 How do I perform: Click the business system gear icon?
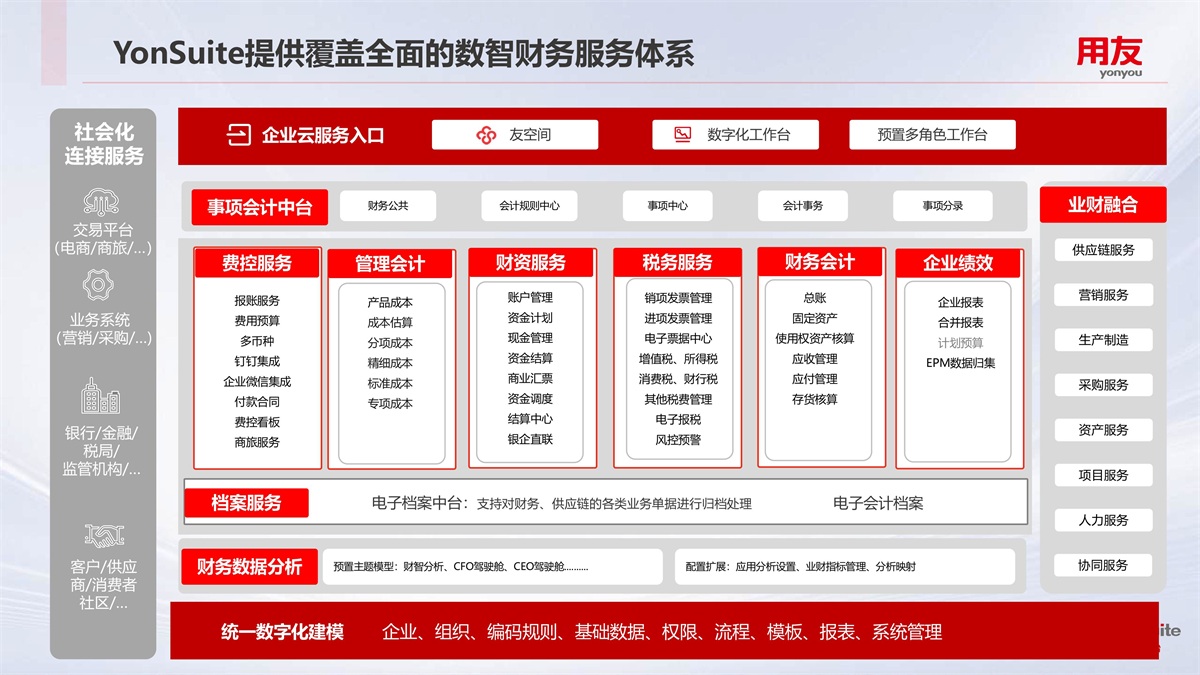coord(98,286)
